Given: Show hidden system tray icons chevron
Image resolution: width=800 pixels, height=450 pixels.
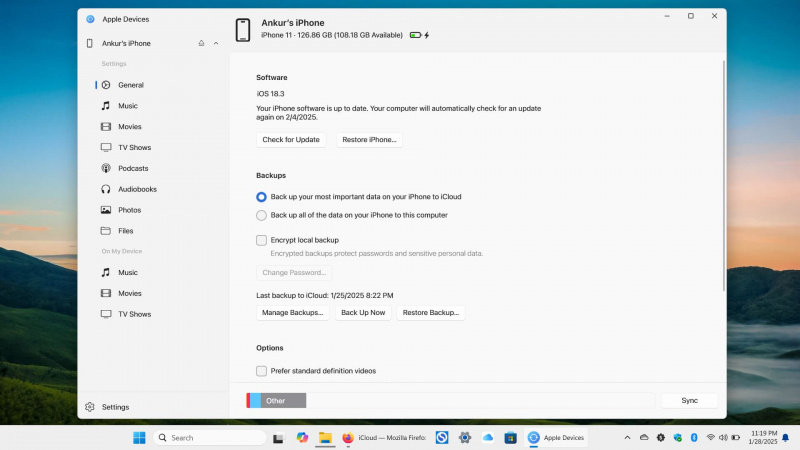Looking at the screenshot, I should (x=628, y=438).
